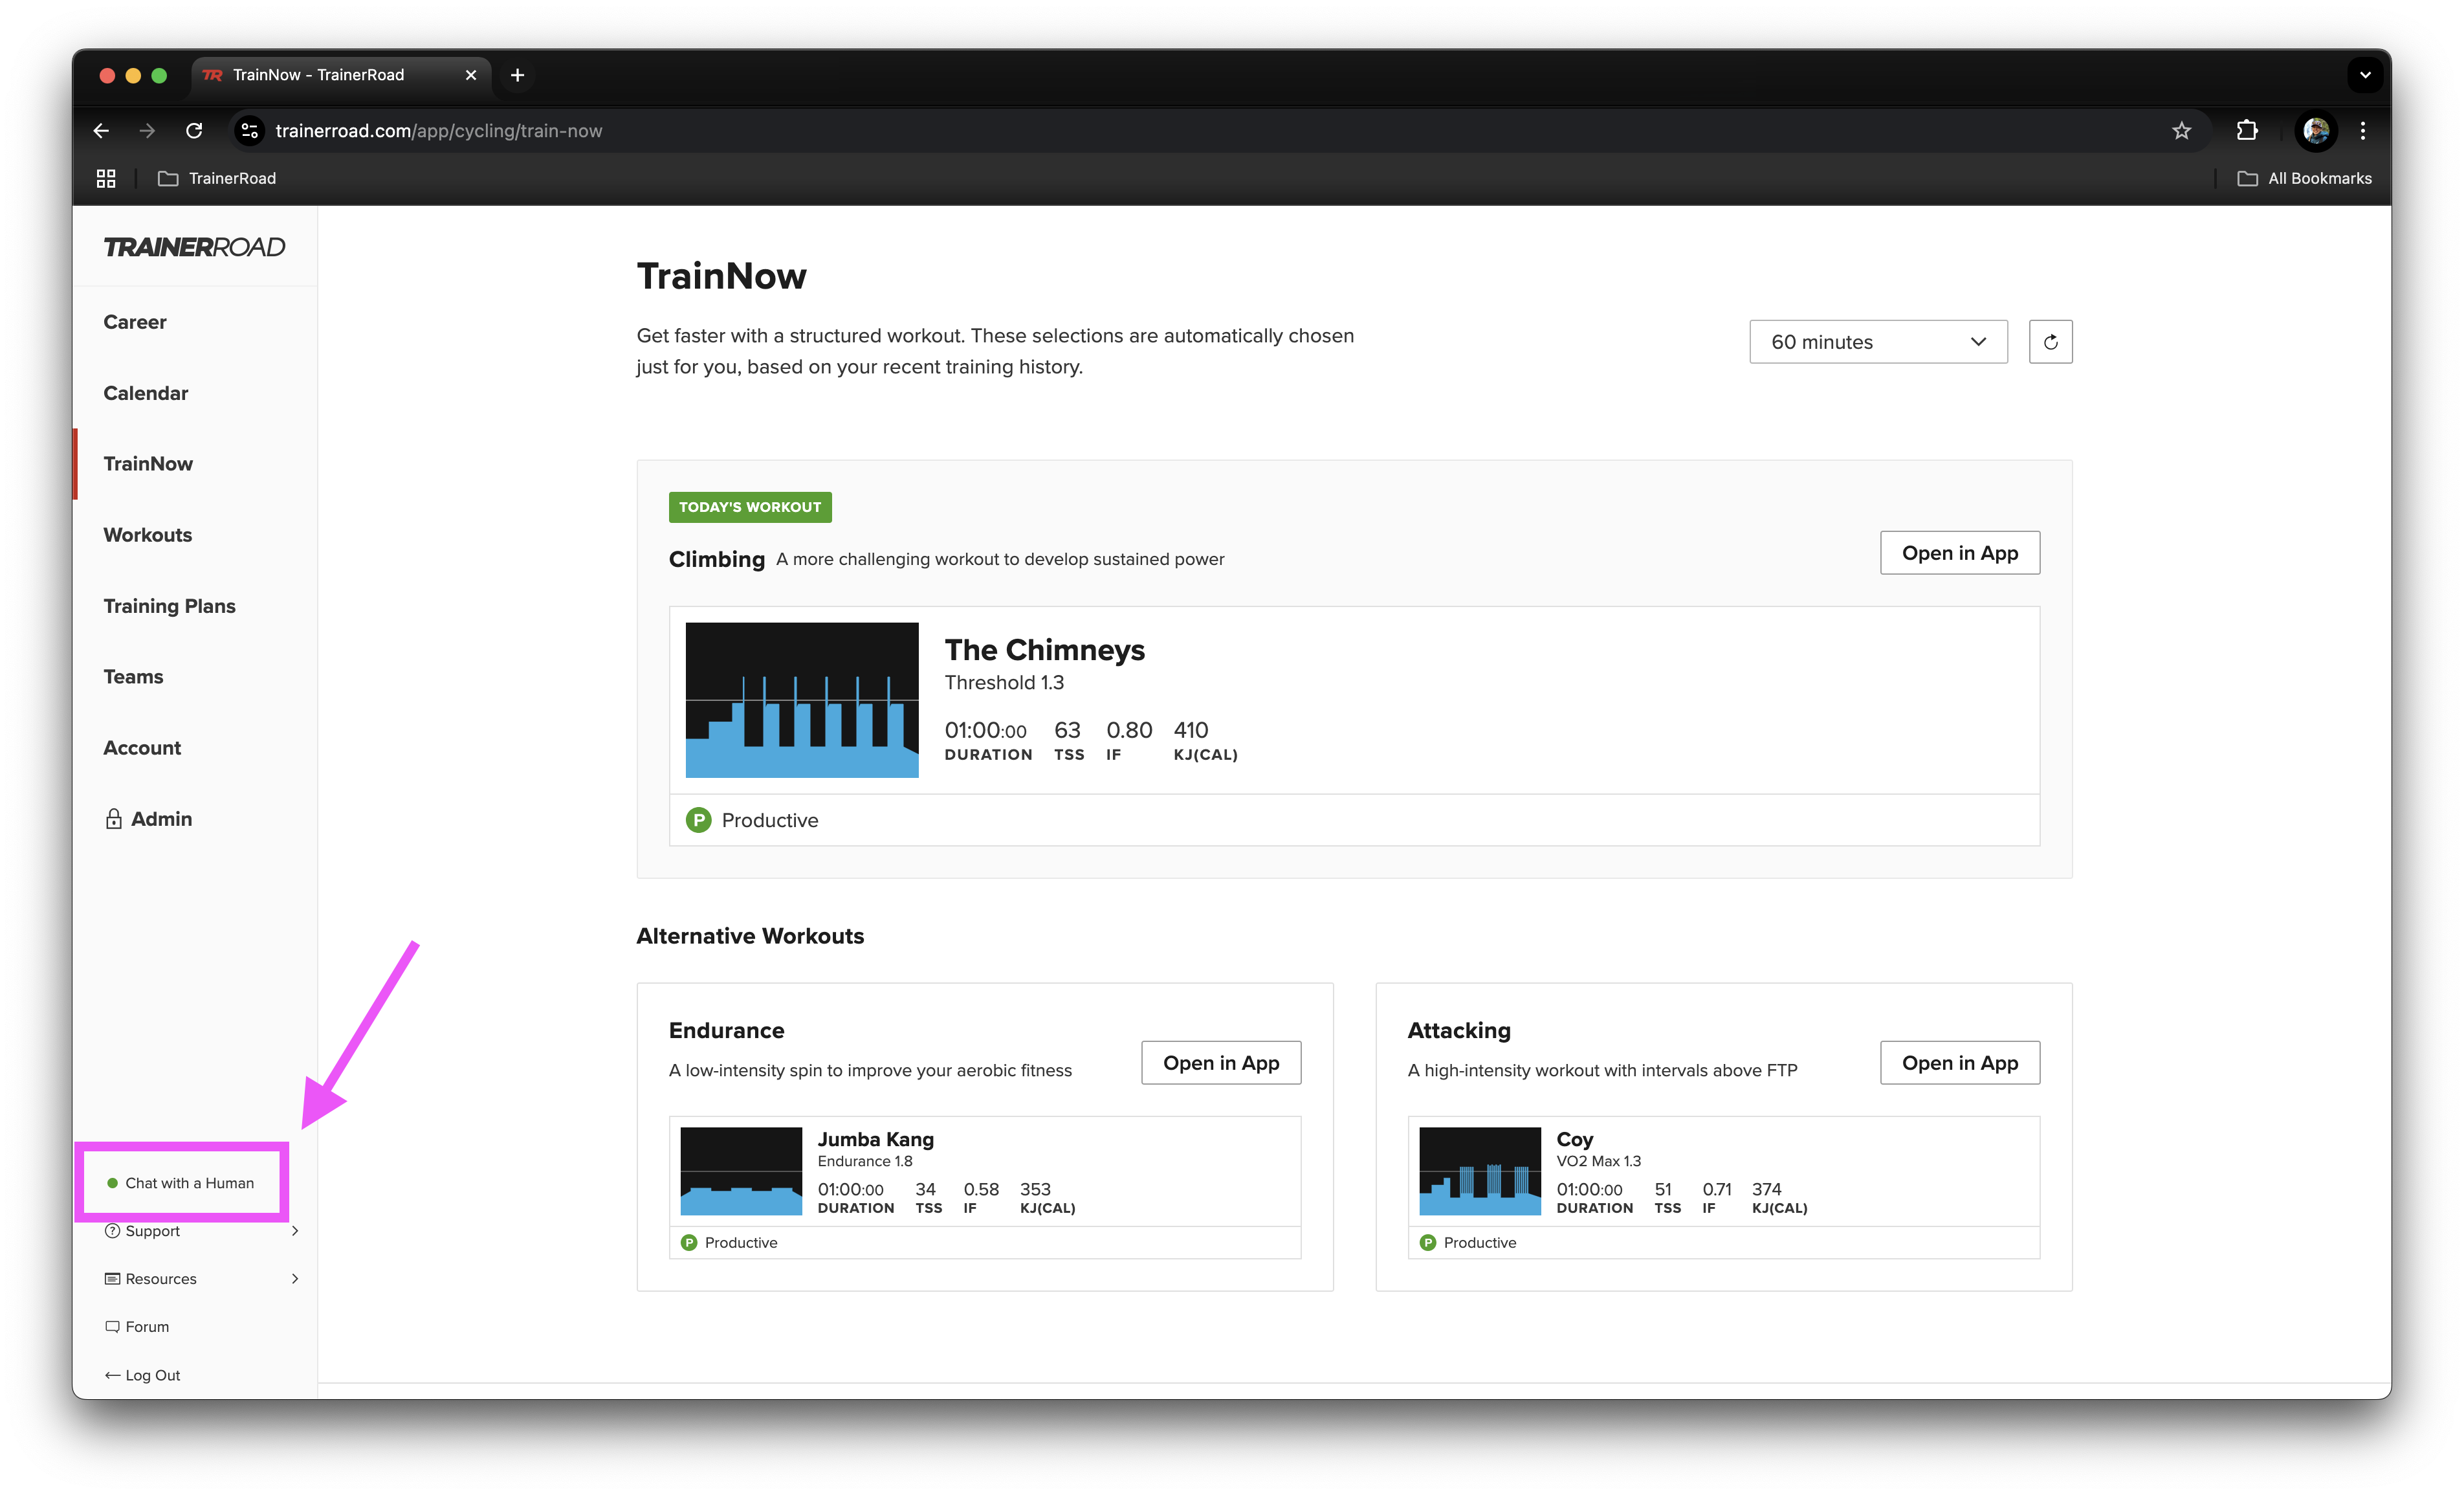The height and width of the screenshot is (1495, 2464).
Task: Log Out of TrainerRoad
Action: tap(142, 1375)
